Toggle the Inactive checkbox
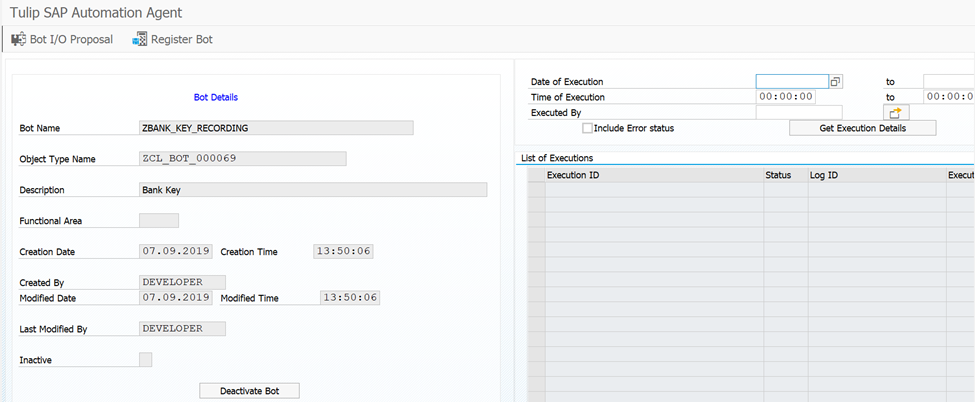The width and height of the screenshot is (975, 402). click(145, 360)
